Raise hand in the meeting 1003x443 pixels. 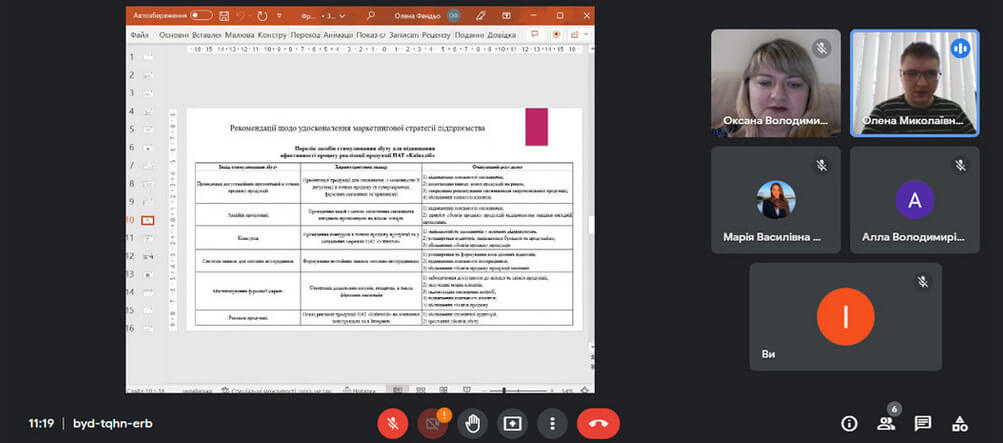coord(472,423)
